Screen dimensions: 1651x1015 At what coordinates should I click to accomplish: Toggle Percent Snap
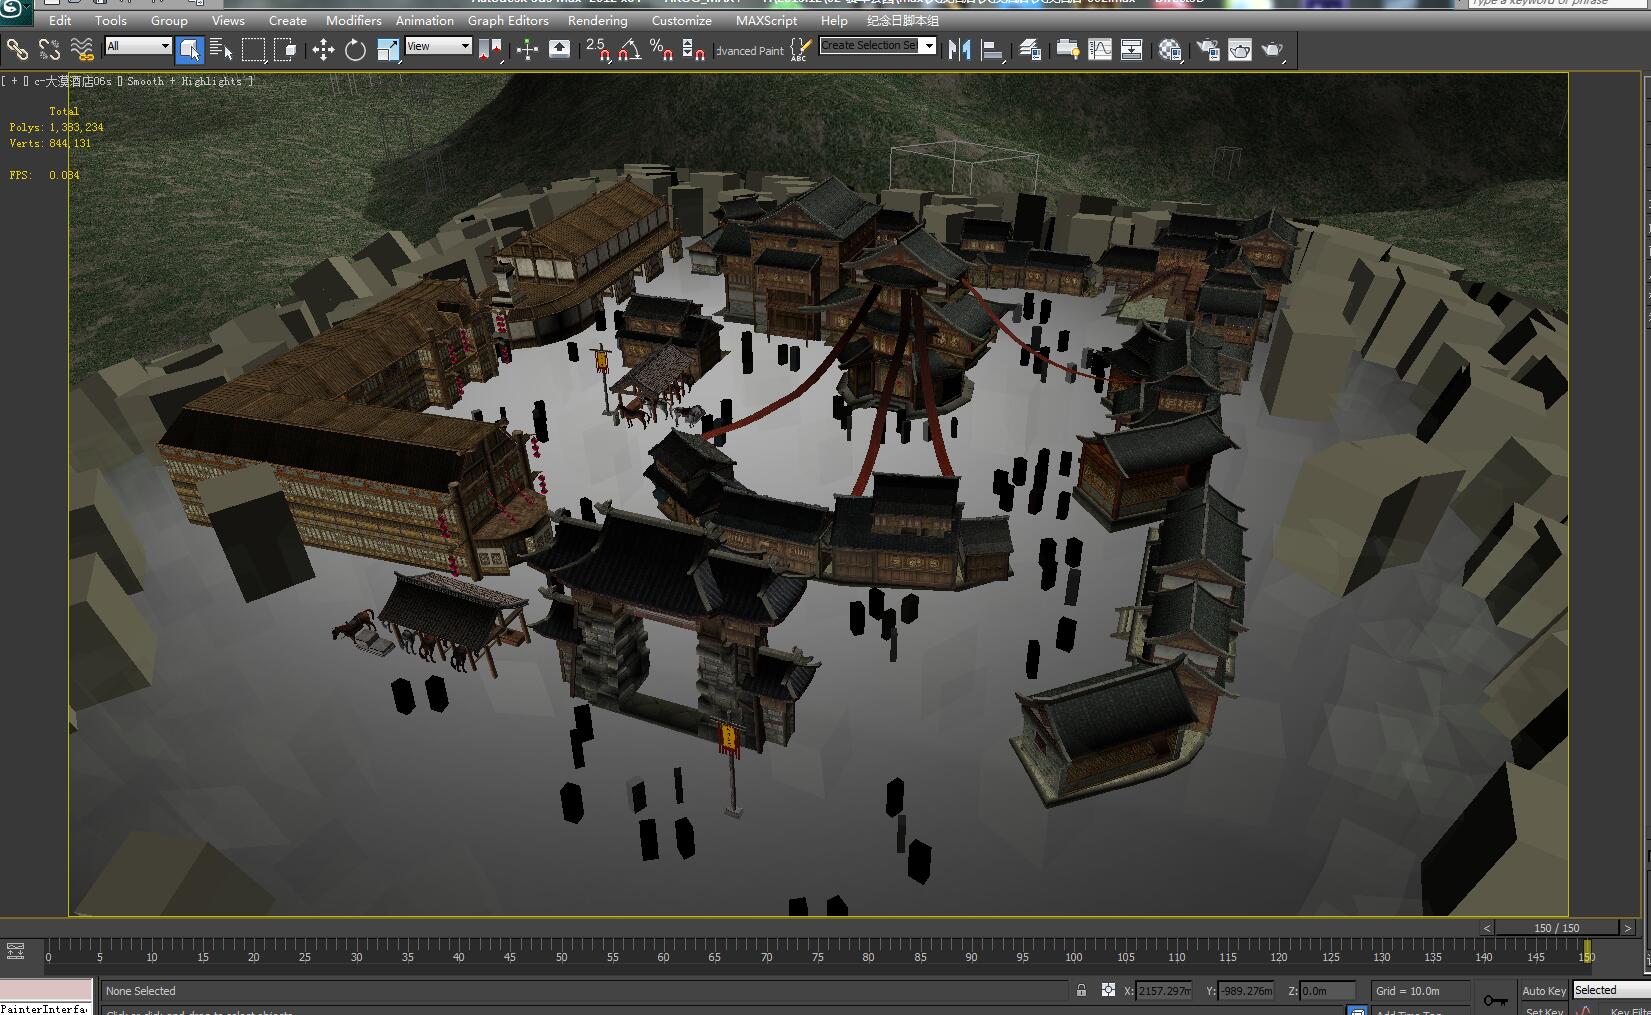[x=661, y=49]
